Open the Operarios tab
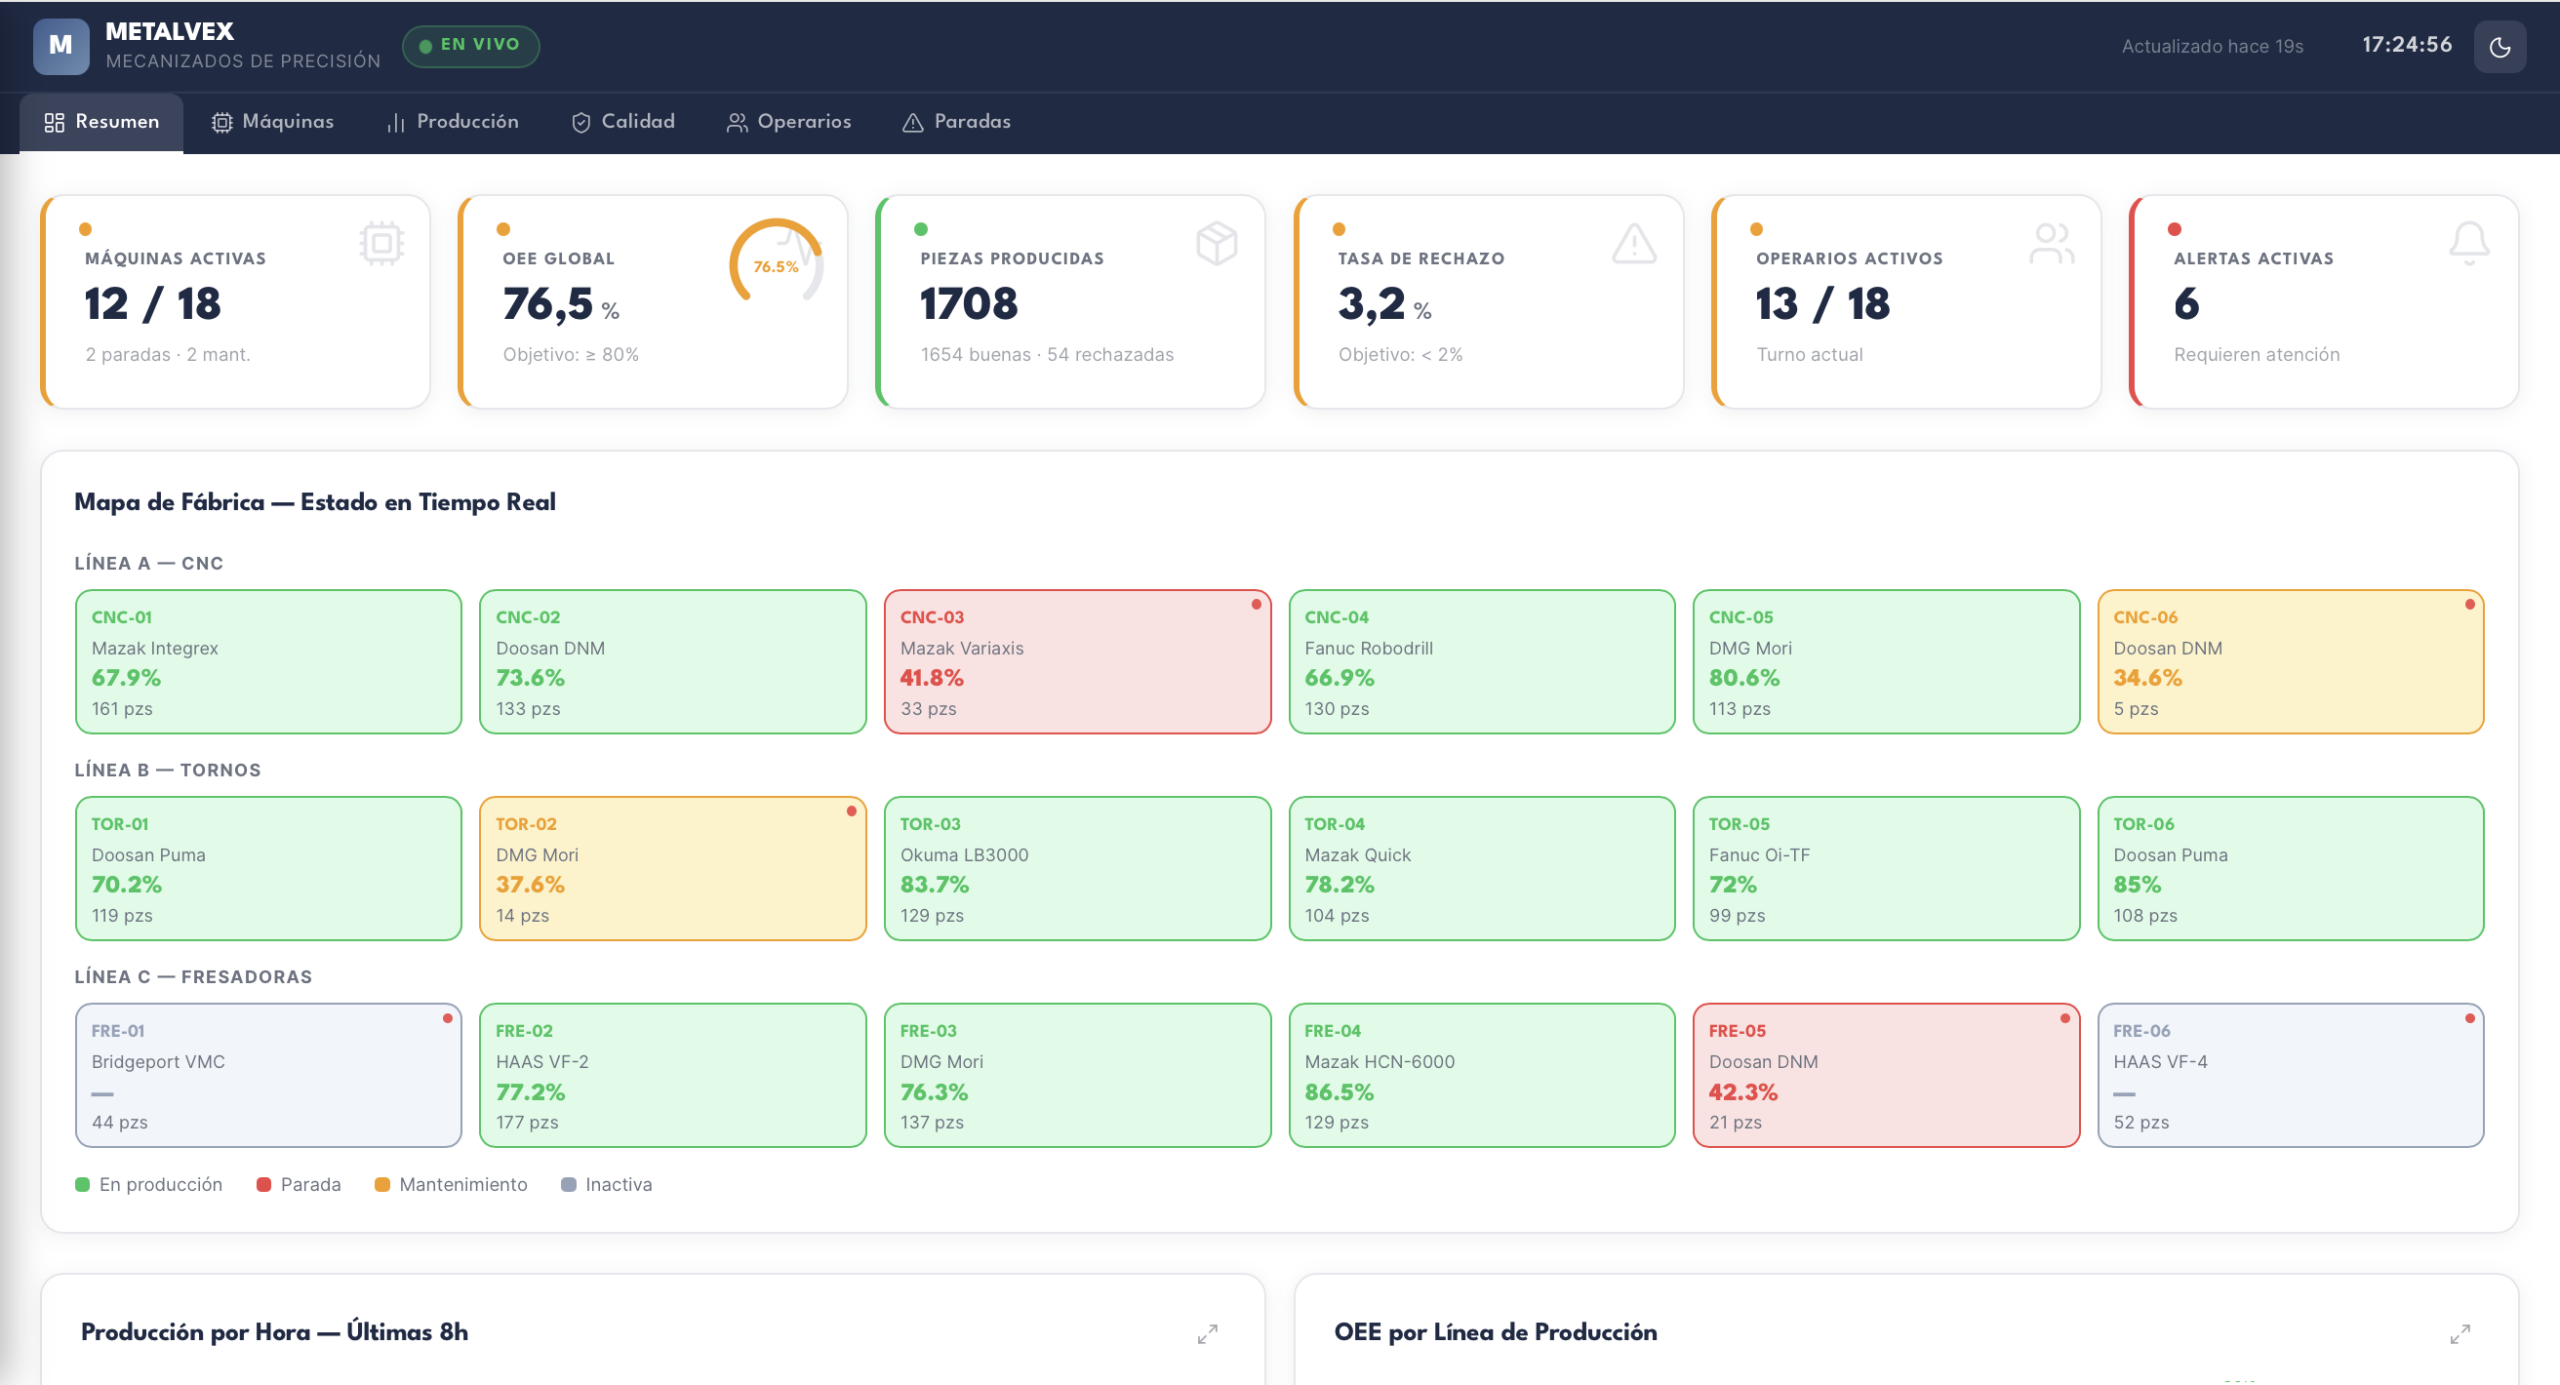 pos(788,122)
